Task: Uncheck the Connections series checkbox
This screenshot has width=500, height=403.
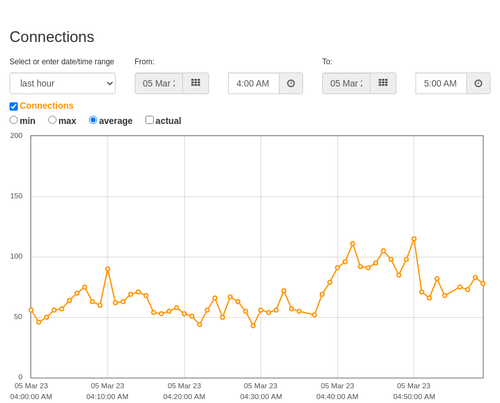Action: pos(14,106)
